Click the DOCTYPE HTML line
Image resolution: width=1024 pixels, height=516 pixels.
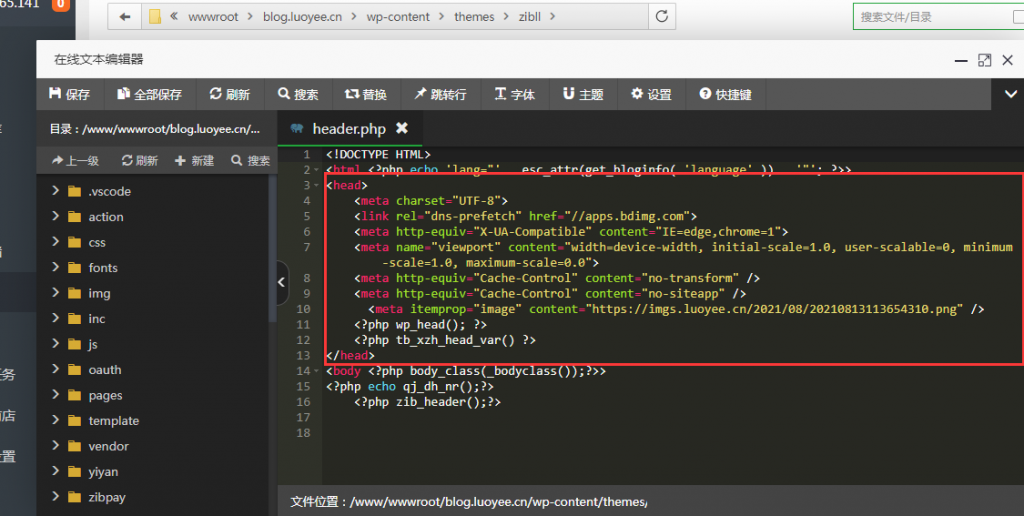pos(378,155)
